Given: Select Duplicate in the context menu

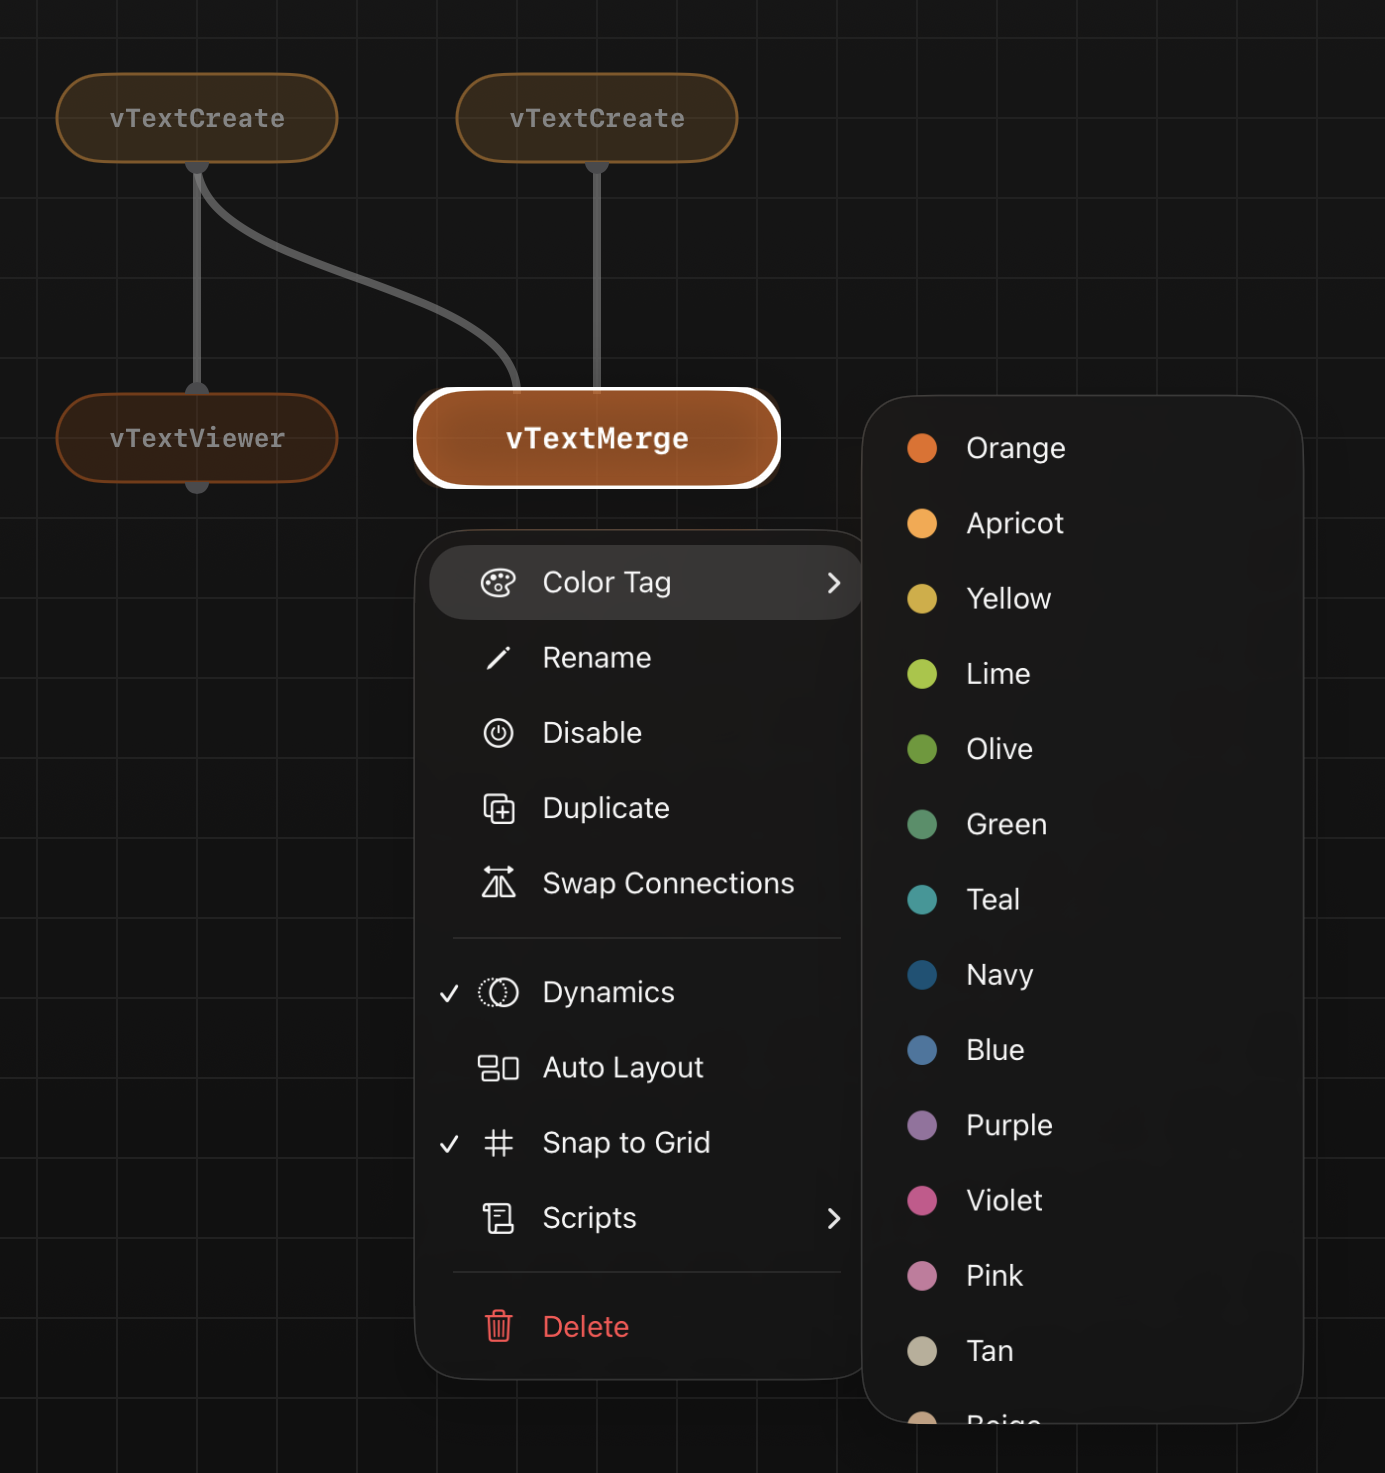Looking at the screenshot, I should [x=647, y=808].
